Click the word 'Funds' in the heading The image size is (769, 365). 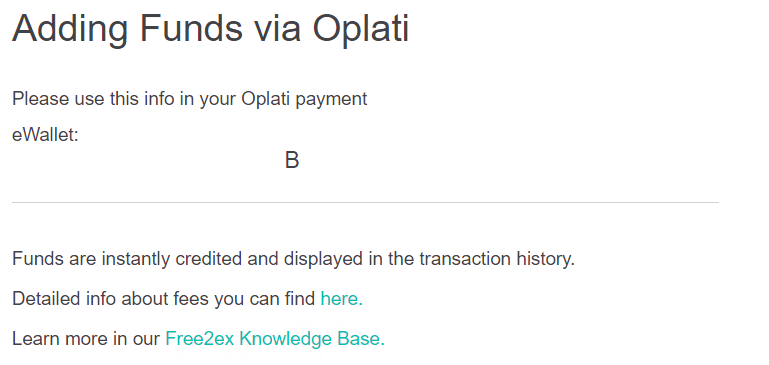pyautogui.click(x=191, y=27)
